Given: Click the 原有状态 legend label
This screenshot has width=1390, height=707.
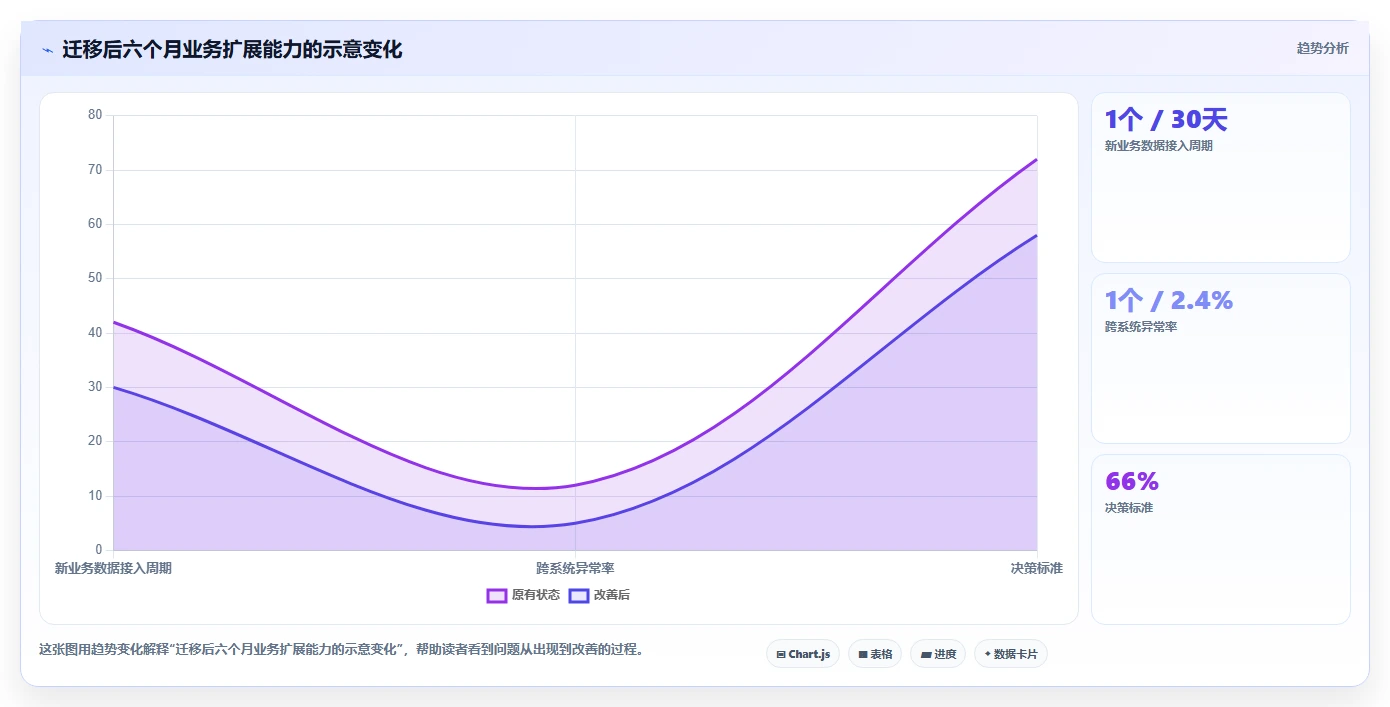Looking at the screenshot, I should [x=536, y=595].
